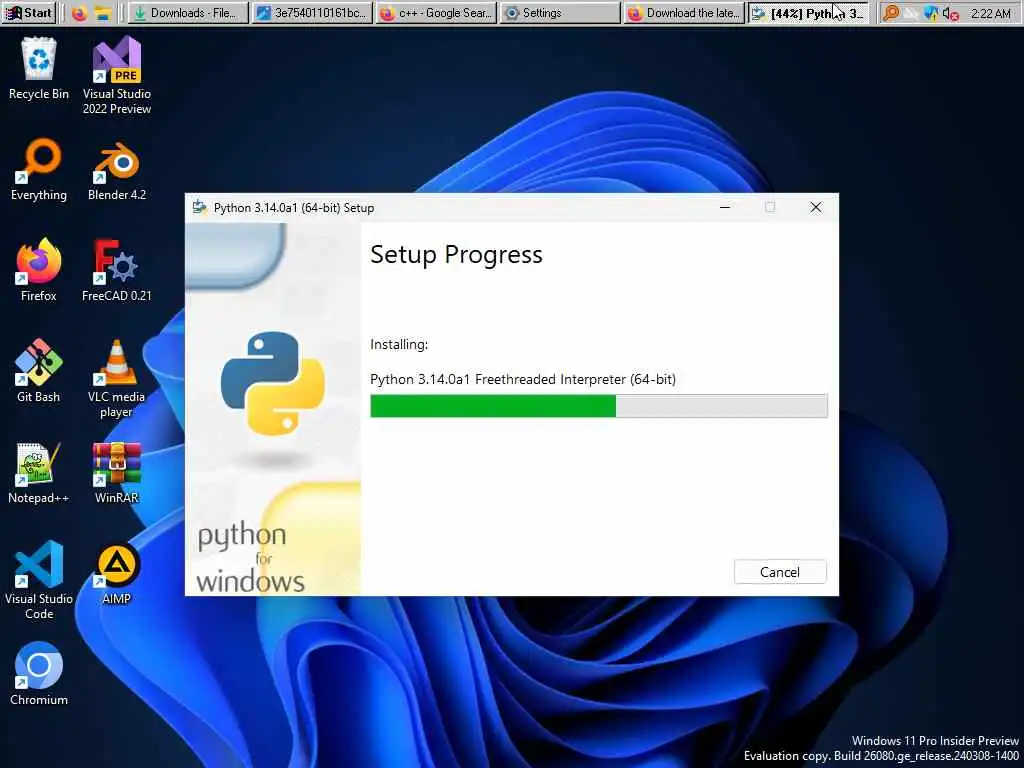The image size is (1024, 768).
Task: Cancel the Python installation
Action: [780, 572]
